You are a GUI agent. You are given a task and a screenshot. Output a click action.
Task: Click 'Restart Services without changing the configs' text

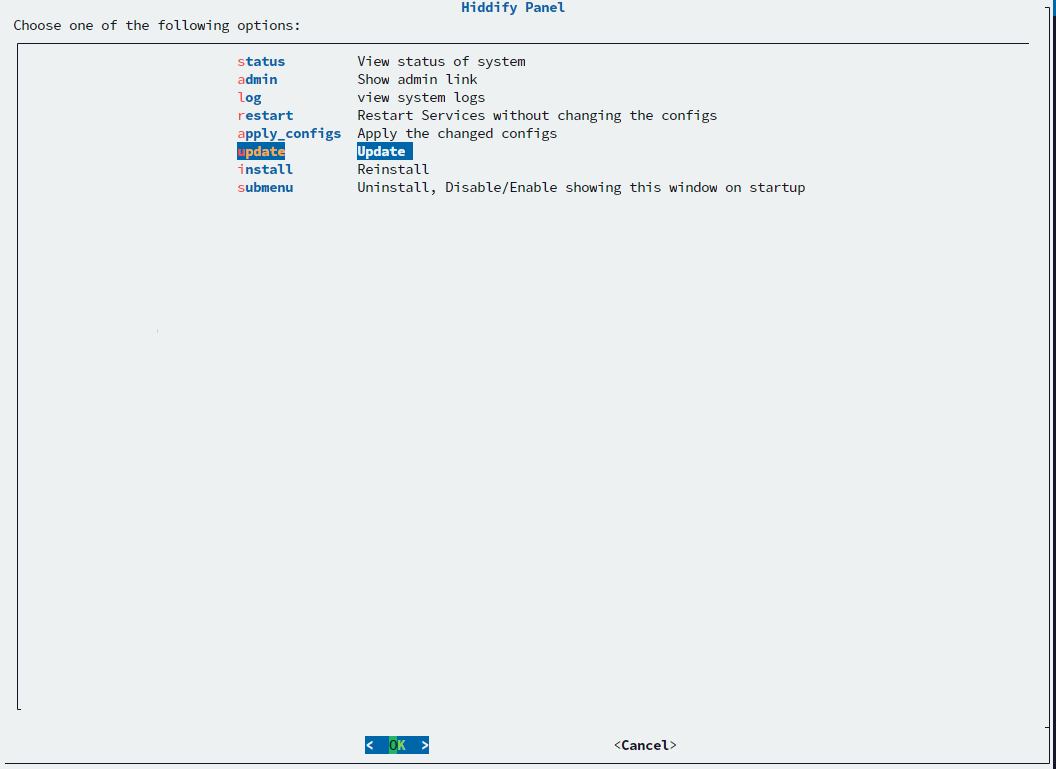tap(537, 115)
